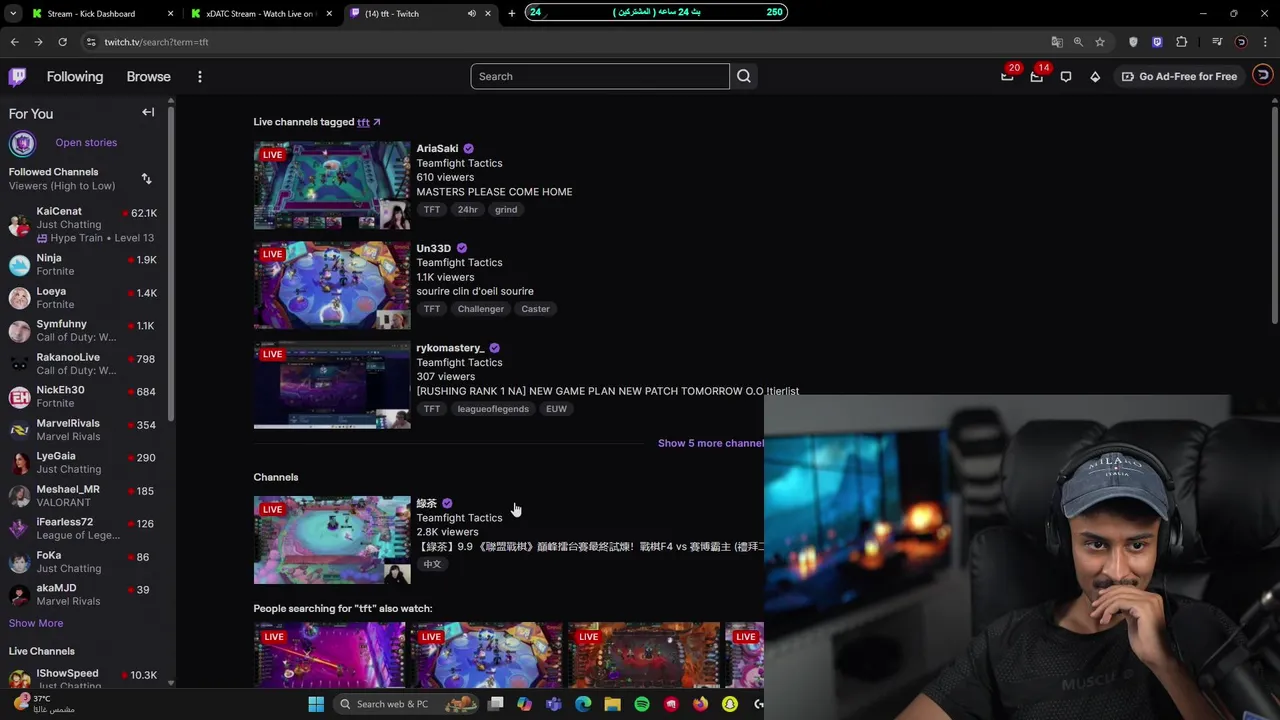Screen dimensions: 1280x720
Task: Click the grind tag under AriaSaki
Action: pyautogui.click(x=506, y=210)
